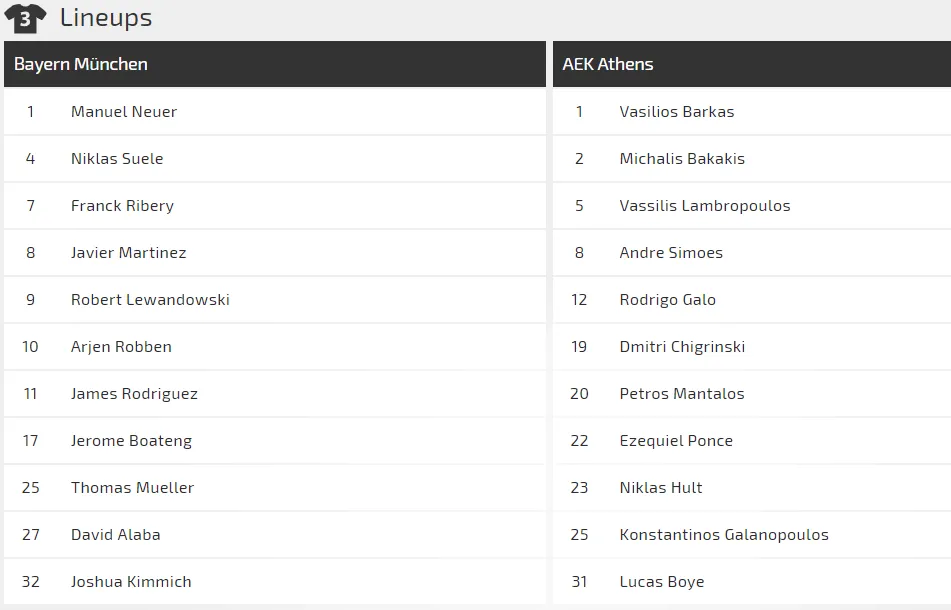Open Joshua Kimmich's profile link
The image size is (951, 610).
[131, 582]
